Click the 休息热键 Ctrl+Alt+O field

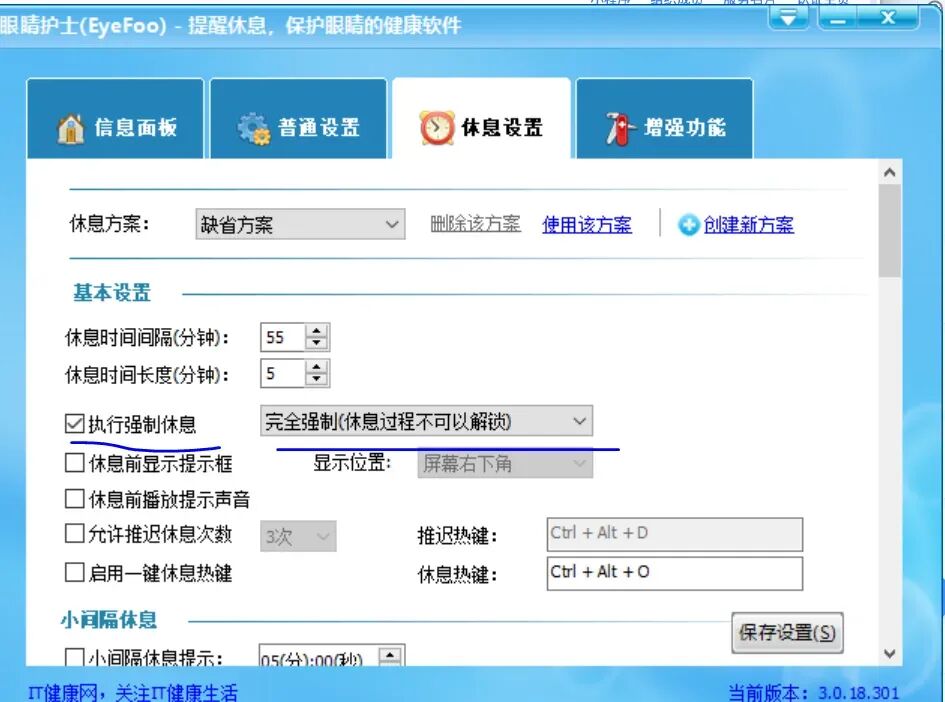(x=675, y=574)
